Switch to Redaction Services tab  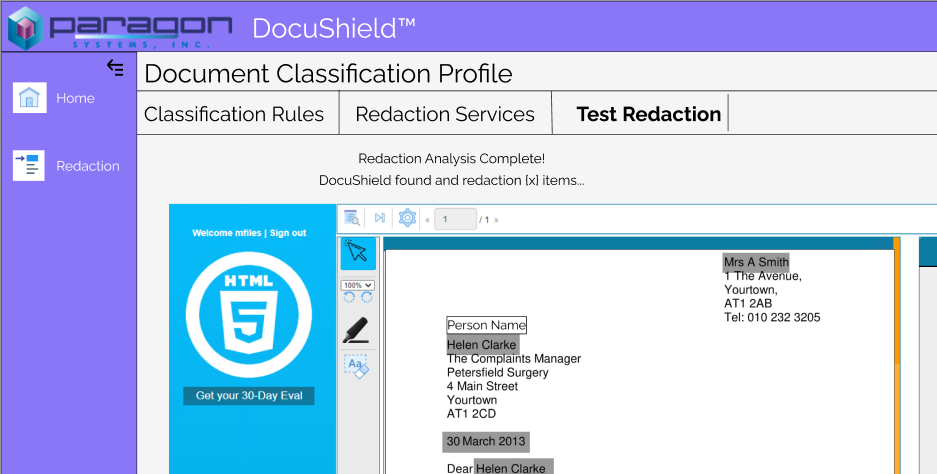(445, 114)
